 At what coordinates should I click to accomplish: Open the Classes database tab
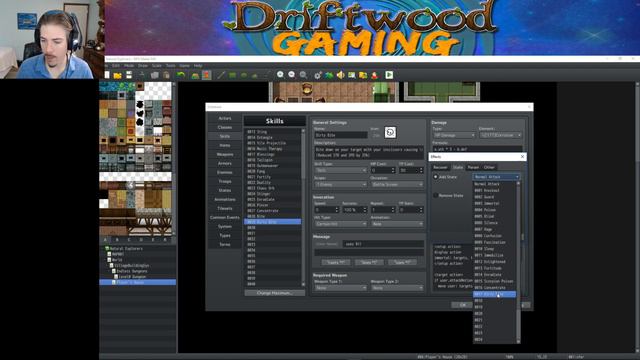click(x=224, y=127)
